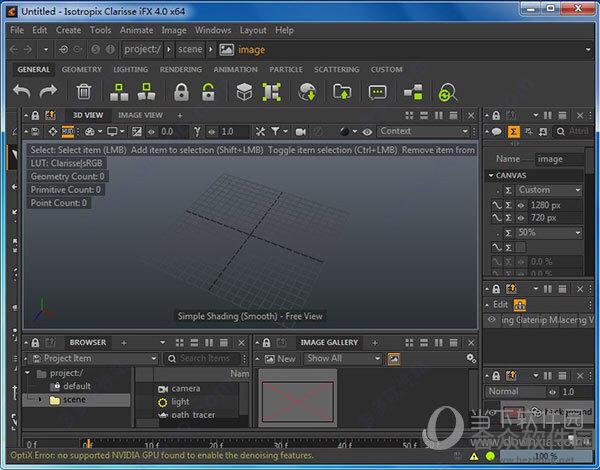Image resolution: width=600 pixels, height=470 pixels.
Task: Click the globe with download arrow icon
Action: tap(307, 92)
